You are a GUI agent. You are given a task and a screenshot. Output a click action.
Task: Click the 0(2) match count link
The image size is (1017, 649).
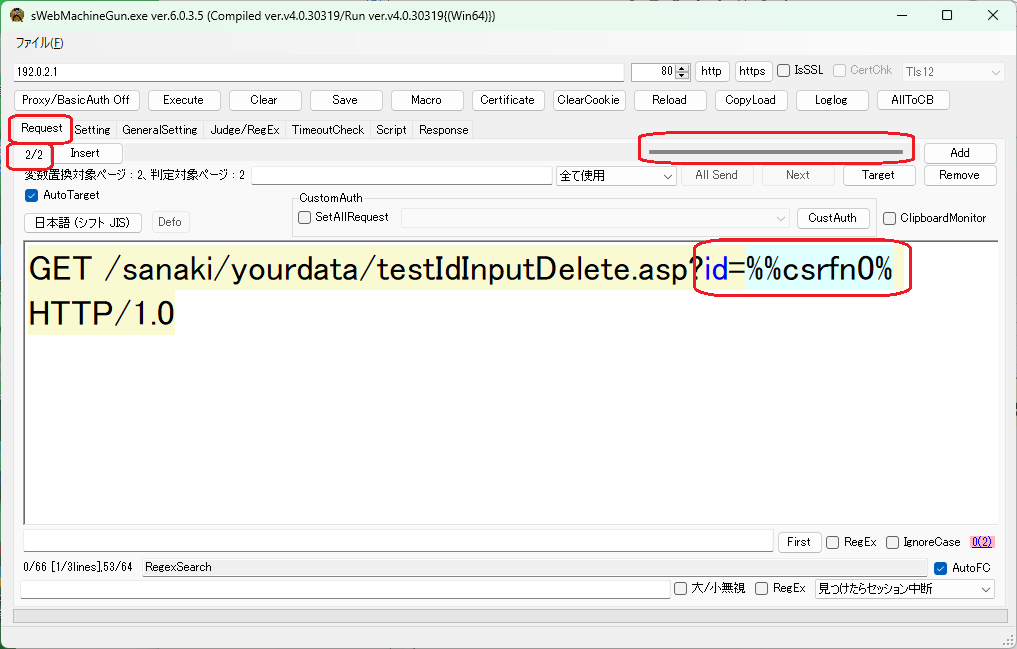(982, 542)
